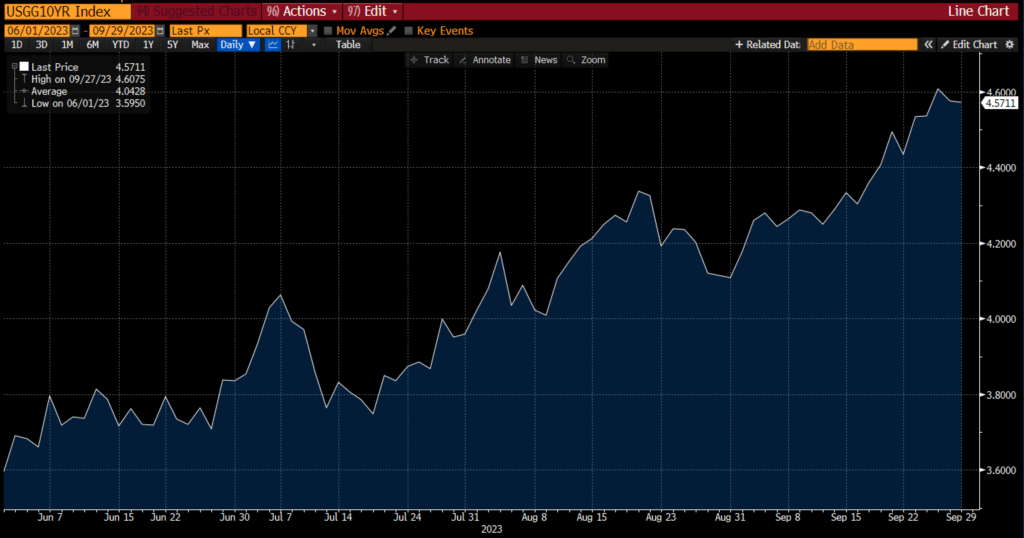Open the Daily periodicity dropdown
Viewport: 1024px width, 538px height.
tap(239, 45)
